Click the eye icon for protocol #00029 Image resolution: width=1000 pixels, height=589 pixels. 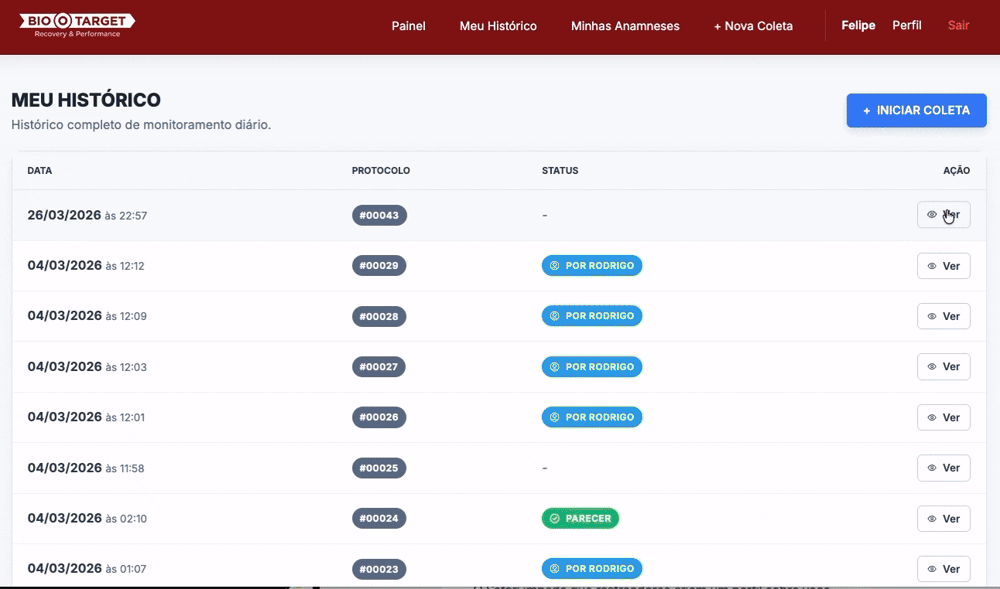pos(932,266)
